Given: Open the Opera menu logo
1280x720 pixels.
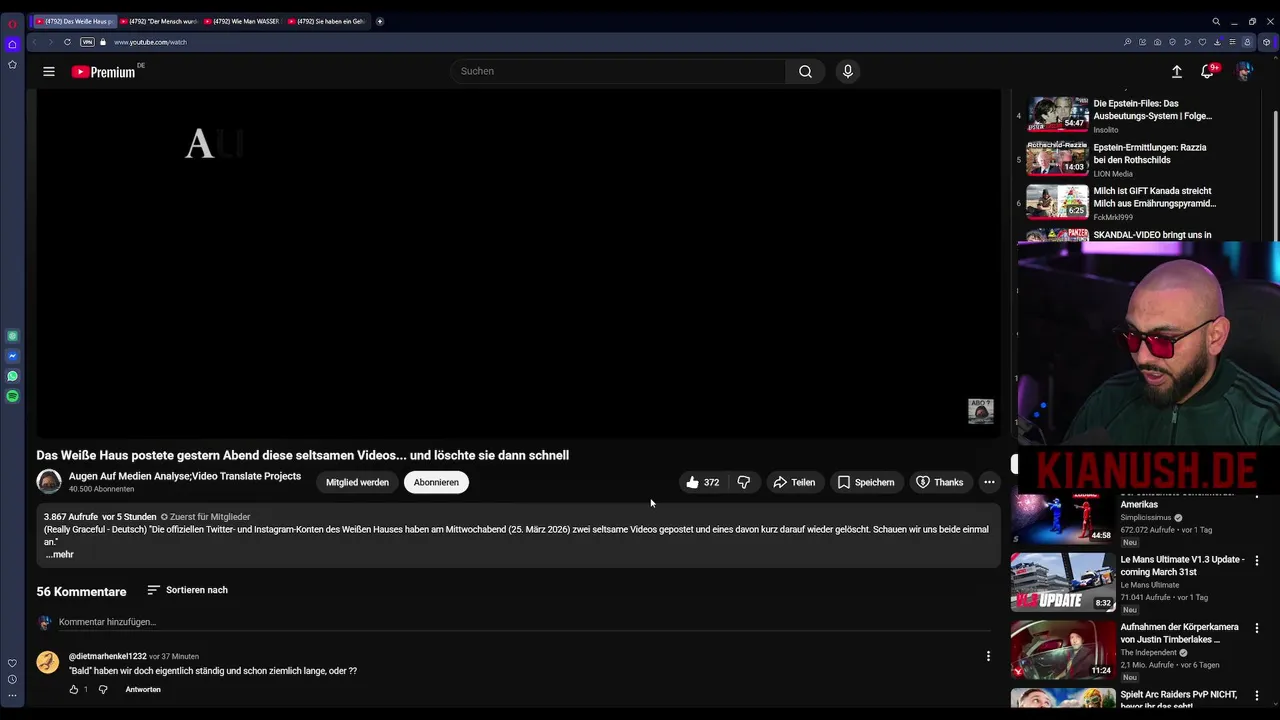Looking at the screenshot, I should click(x=12, y=23).
